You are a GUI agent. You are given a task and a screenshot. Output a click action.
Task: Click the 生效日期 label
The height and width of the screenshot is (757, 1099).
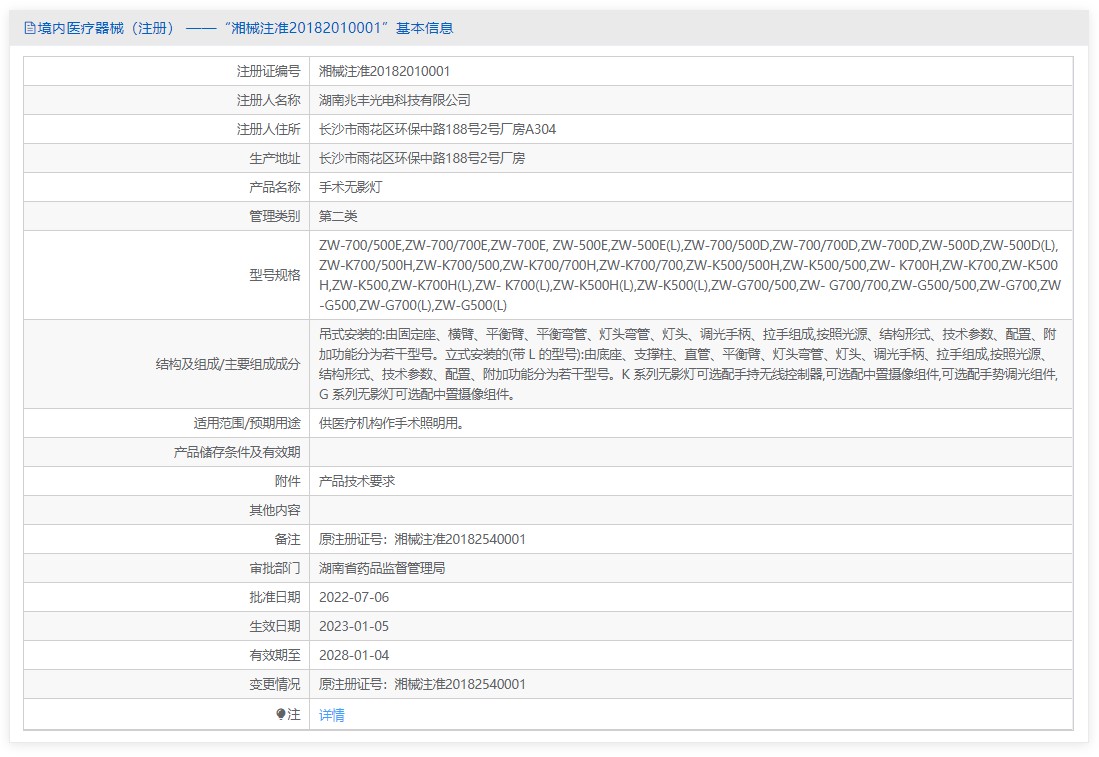[x=275, y=626]
